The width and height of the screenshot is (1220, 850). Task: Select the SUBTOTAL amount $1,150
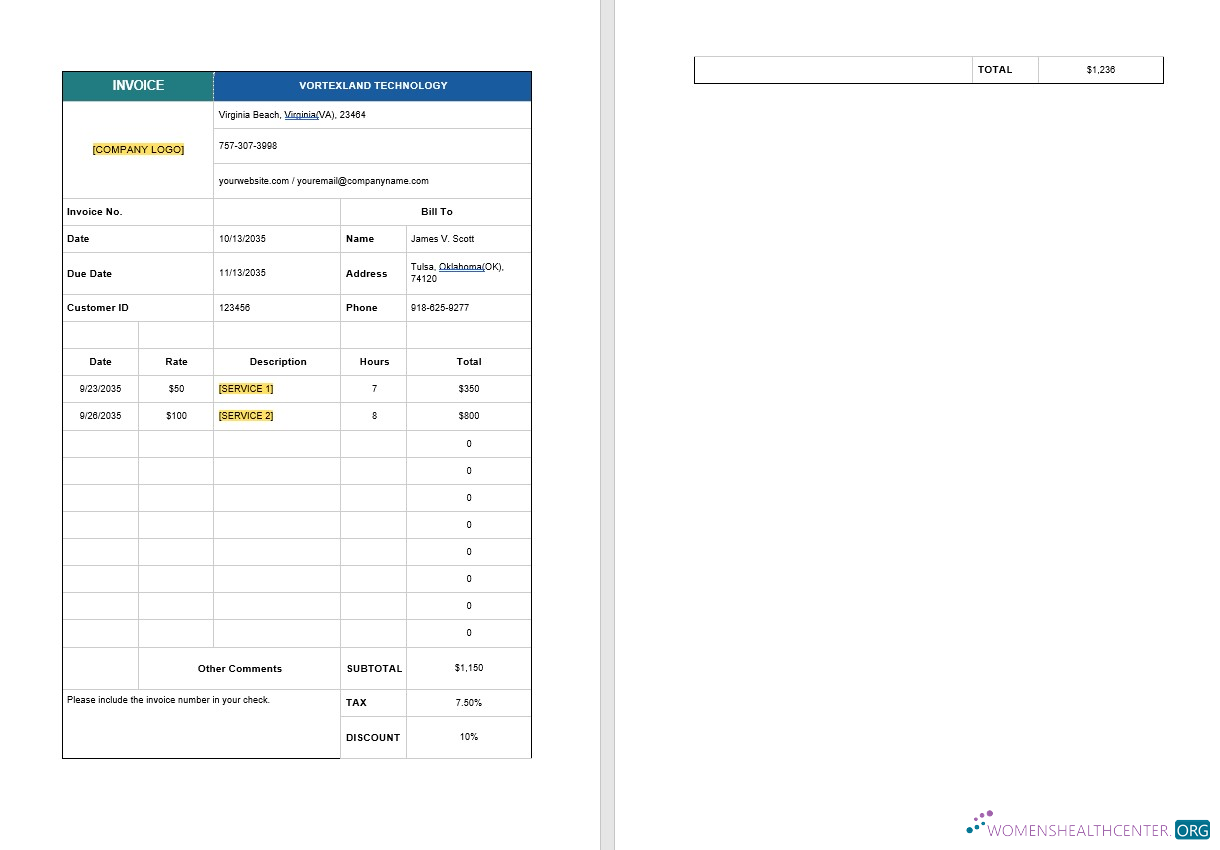[x=468, y=668]
